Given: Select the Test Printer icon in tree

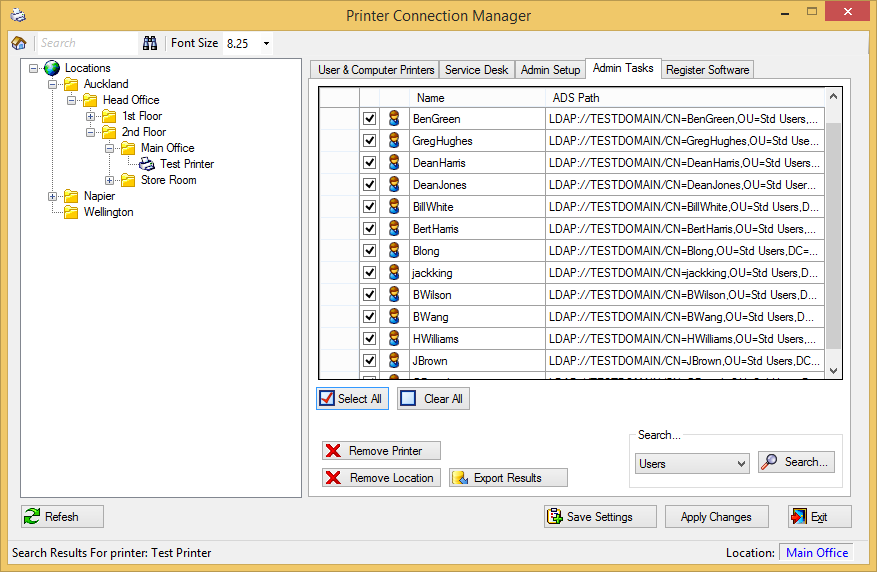Looking at the screenshot, I should (x=147, y=164).
